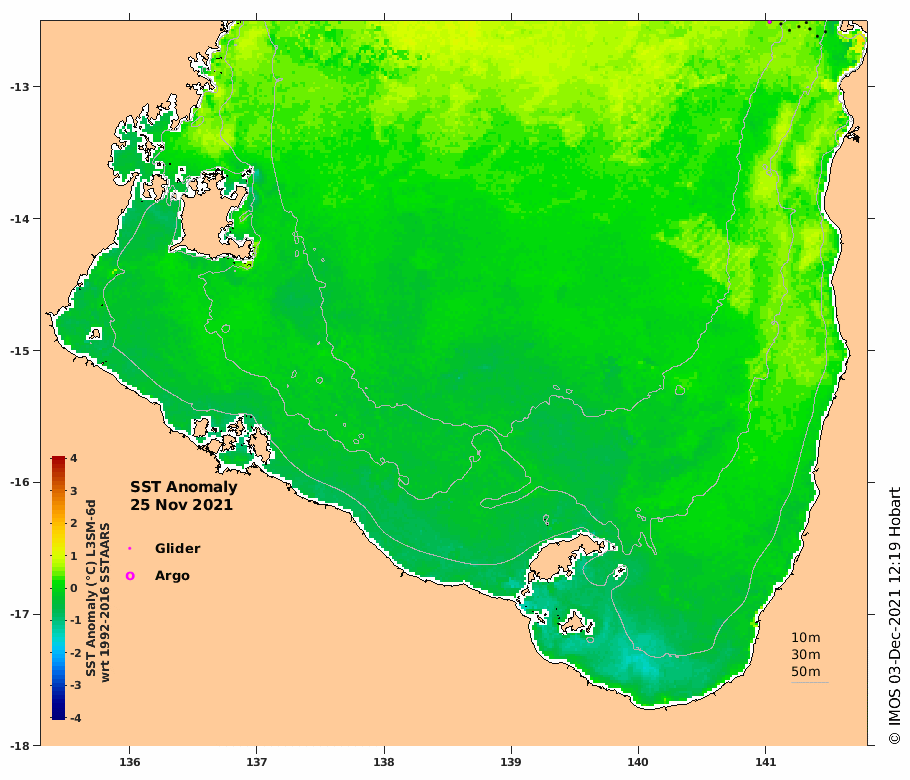The width and height of the screenshot is (910, 780).
Task: Click latitude axis label -13
Action: 20,87
